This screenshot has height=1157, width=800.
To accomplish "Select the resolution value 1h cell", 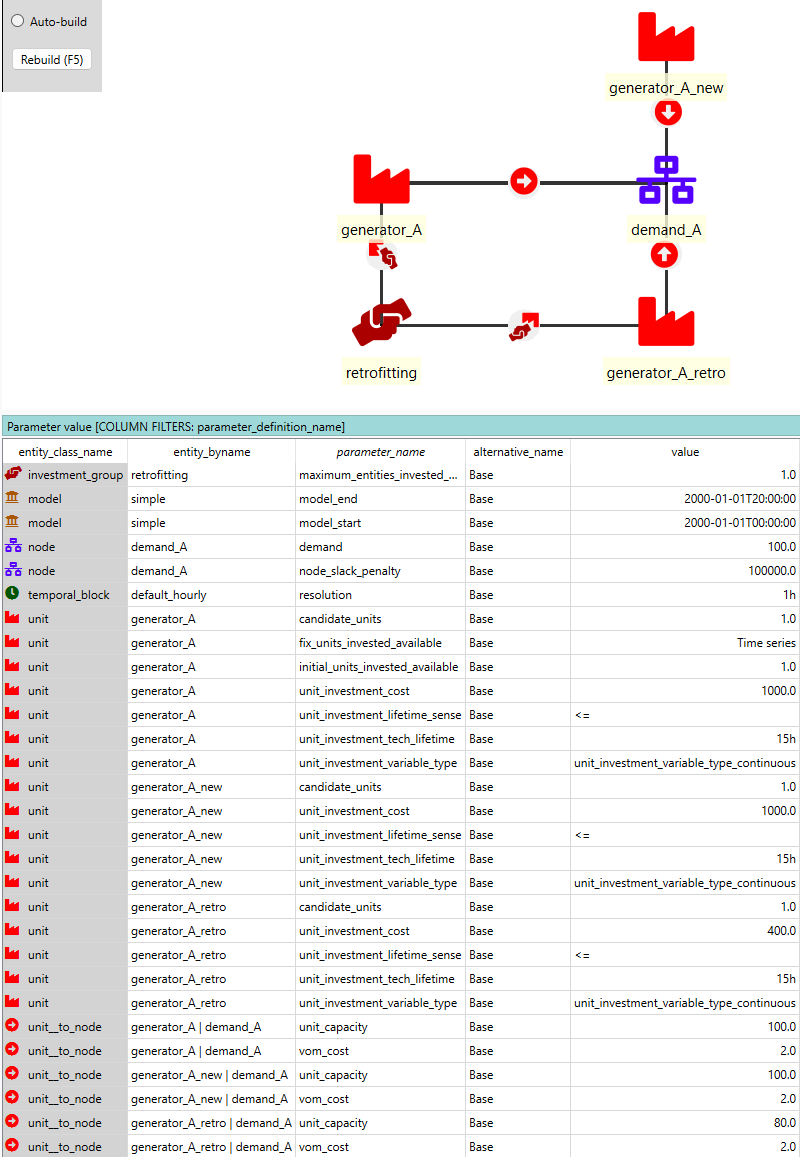I will (685, 595).
